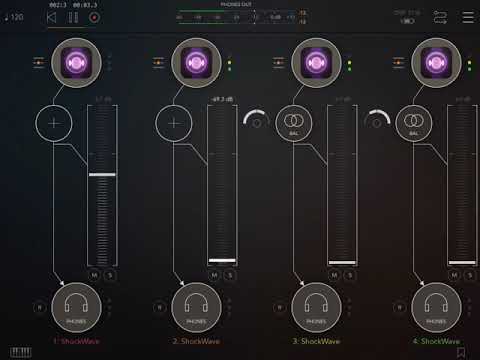This screenshot has width=480, height=360.
Task: Solo channel 4 with S button
Action: coord(470,275)
